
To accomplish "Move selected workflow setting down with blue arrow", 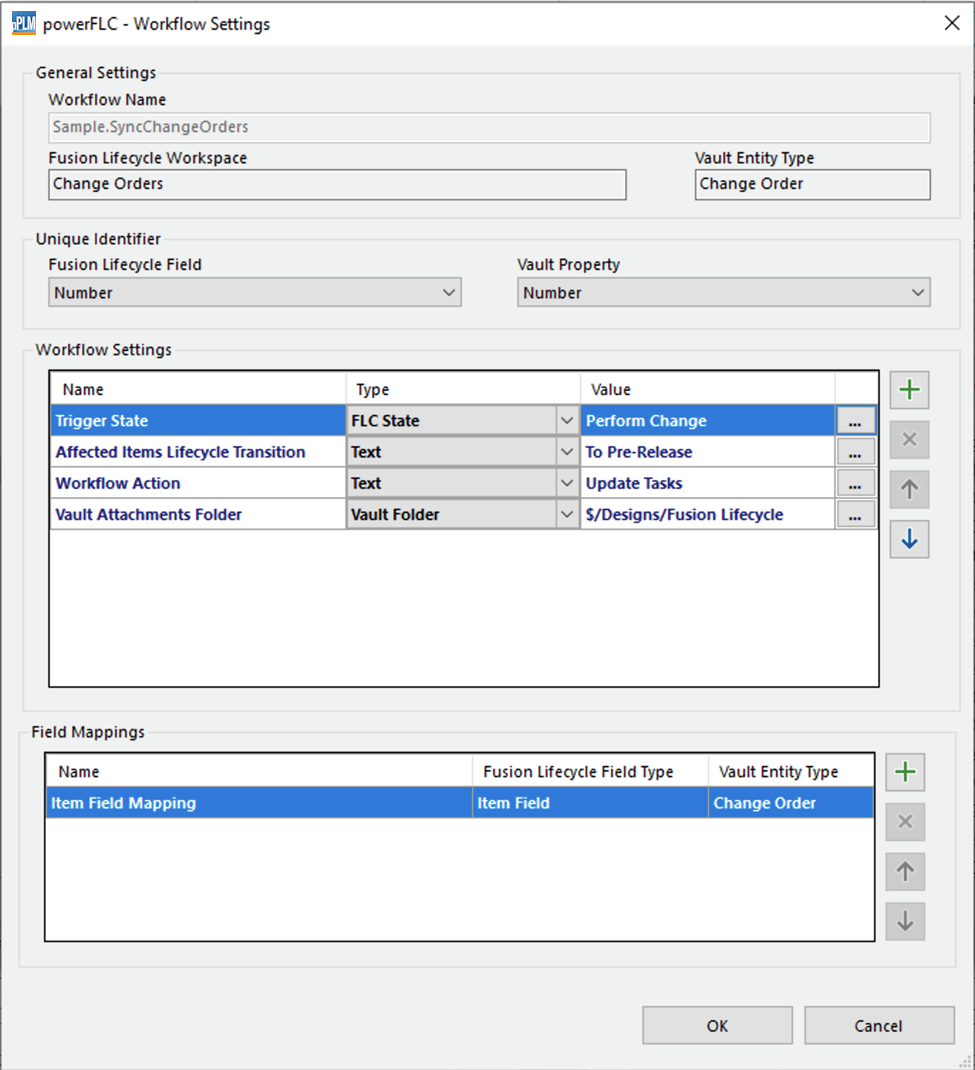I will point(909,540).
